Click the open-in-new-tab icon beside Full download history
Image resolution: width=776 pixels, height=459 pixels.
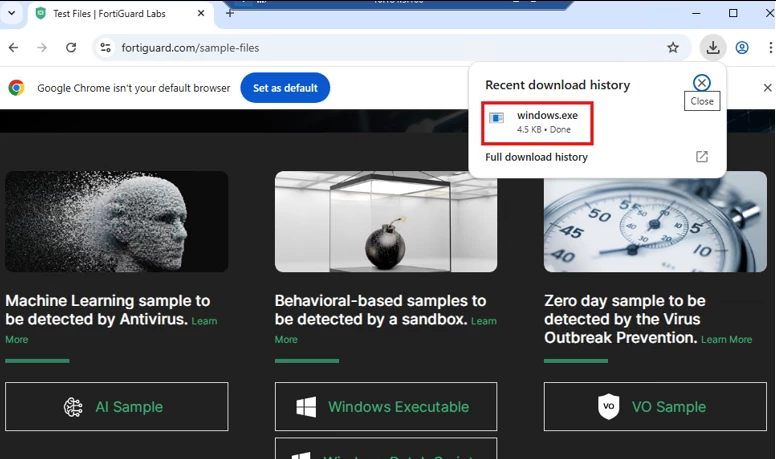(x=702, y=156)
